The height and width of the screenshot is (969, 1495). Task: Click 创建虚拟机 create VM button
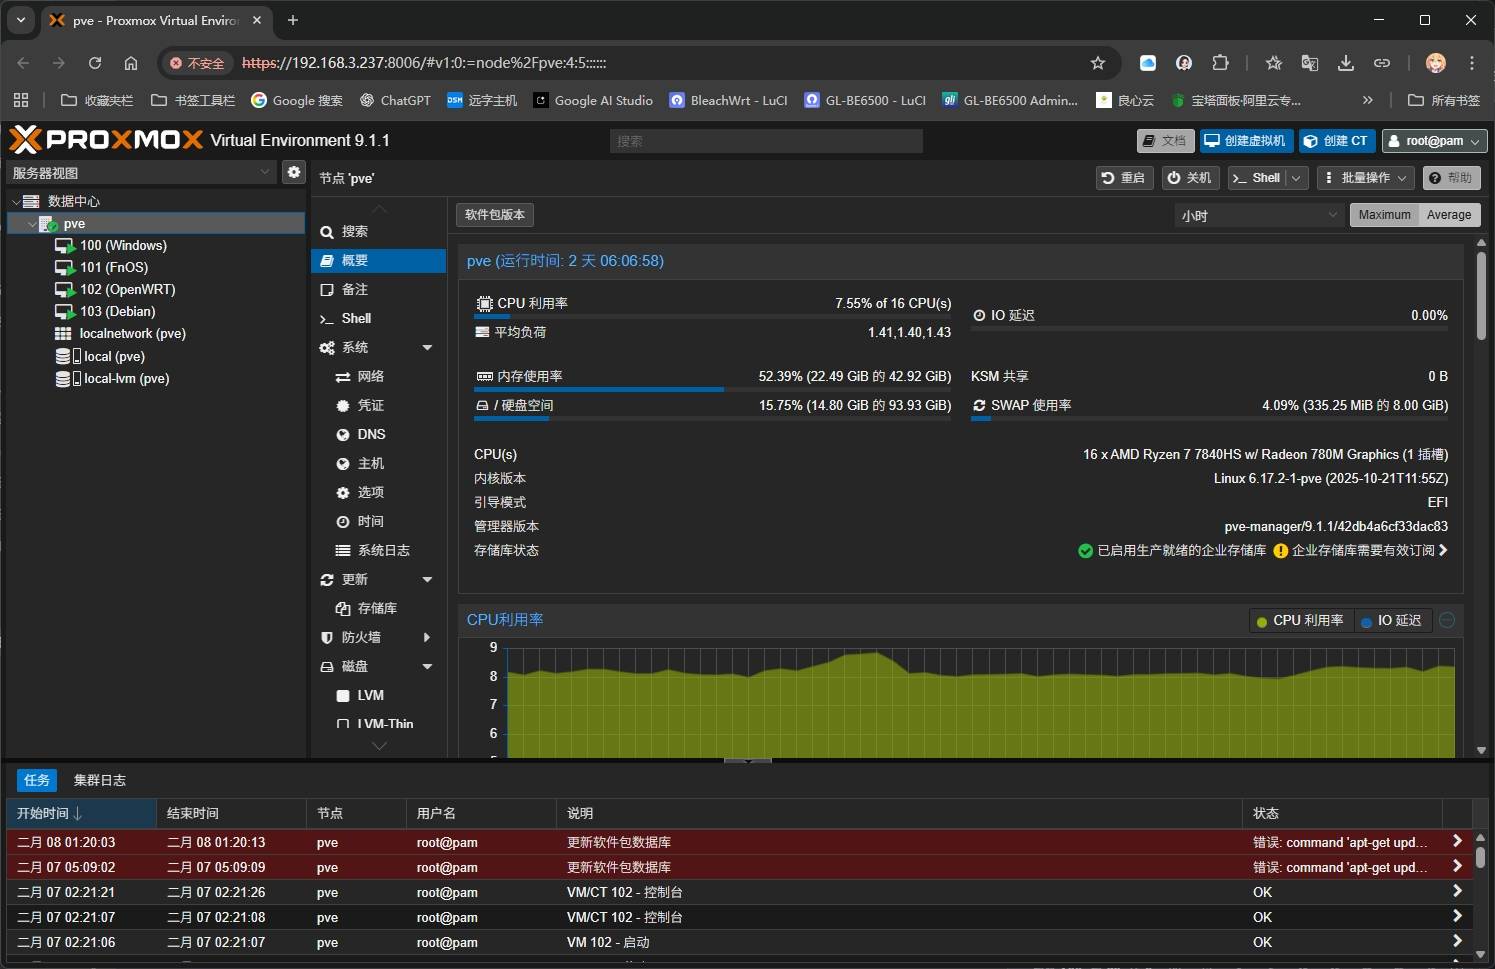1246,141
